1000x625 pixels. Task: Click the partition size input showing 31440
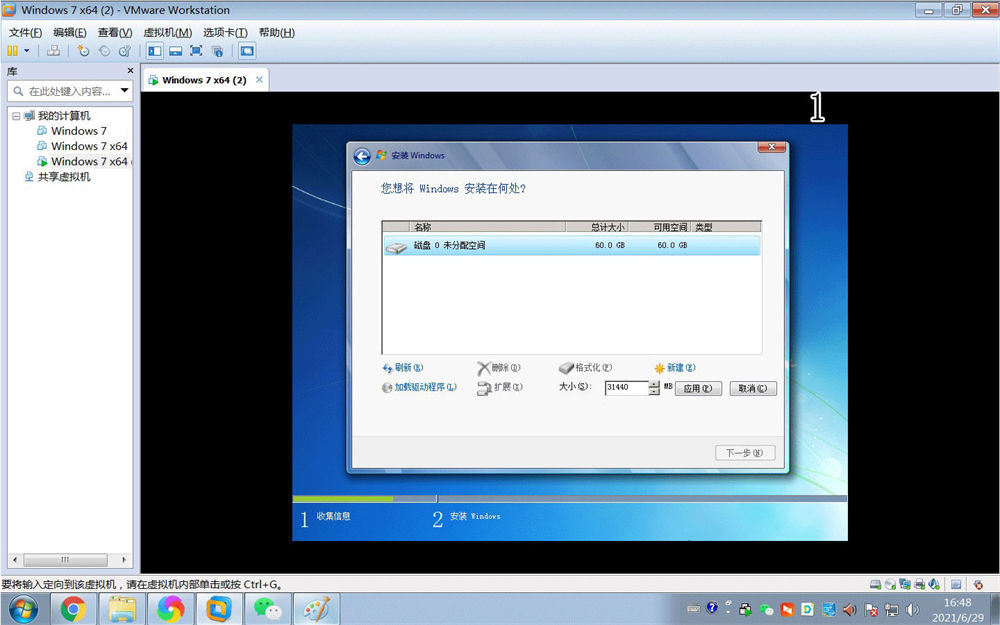(x=626, y=387)
